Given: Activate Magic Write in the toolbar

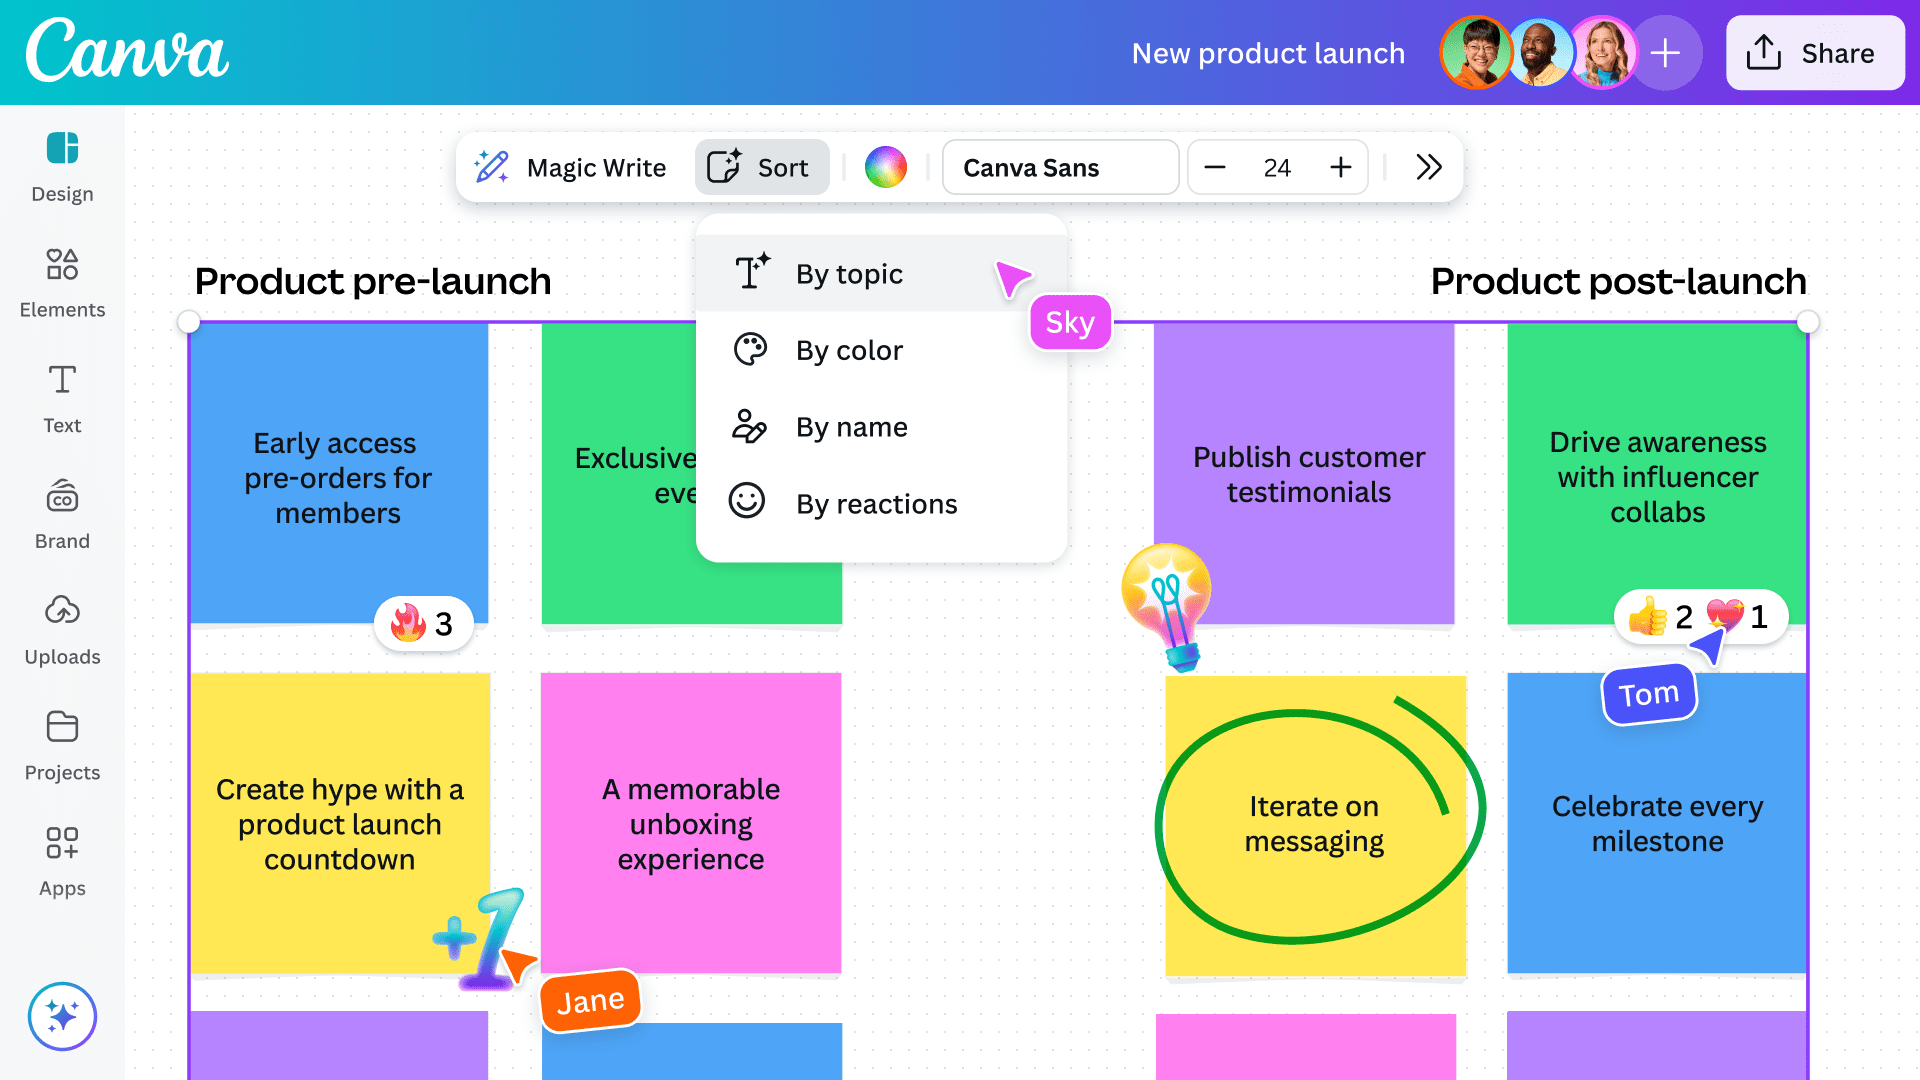Looking at the screenshot, I should pos(570,167).
